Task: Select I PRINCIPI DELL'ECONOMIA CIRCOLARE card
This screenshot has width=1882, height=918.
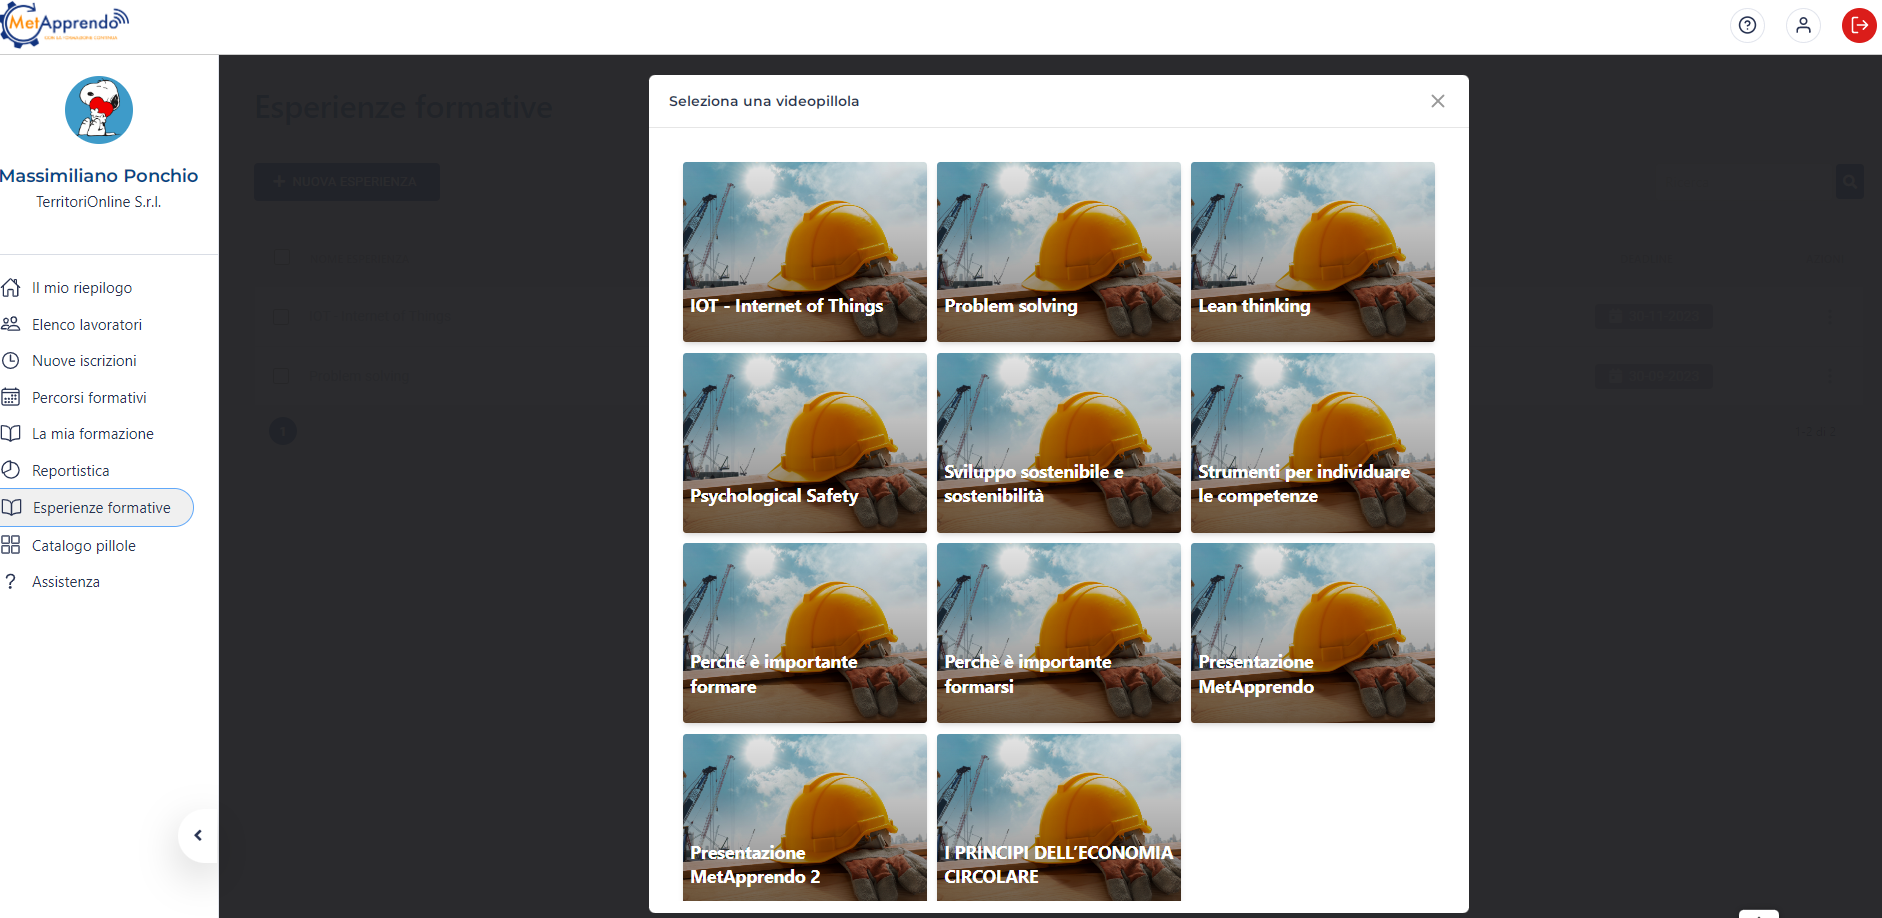Action: tap(1059, 818)
